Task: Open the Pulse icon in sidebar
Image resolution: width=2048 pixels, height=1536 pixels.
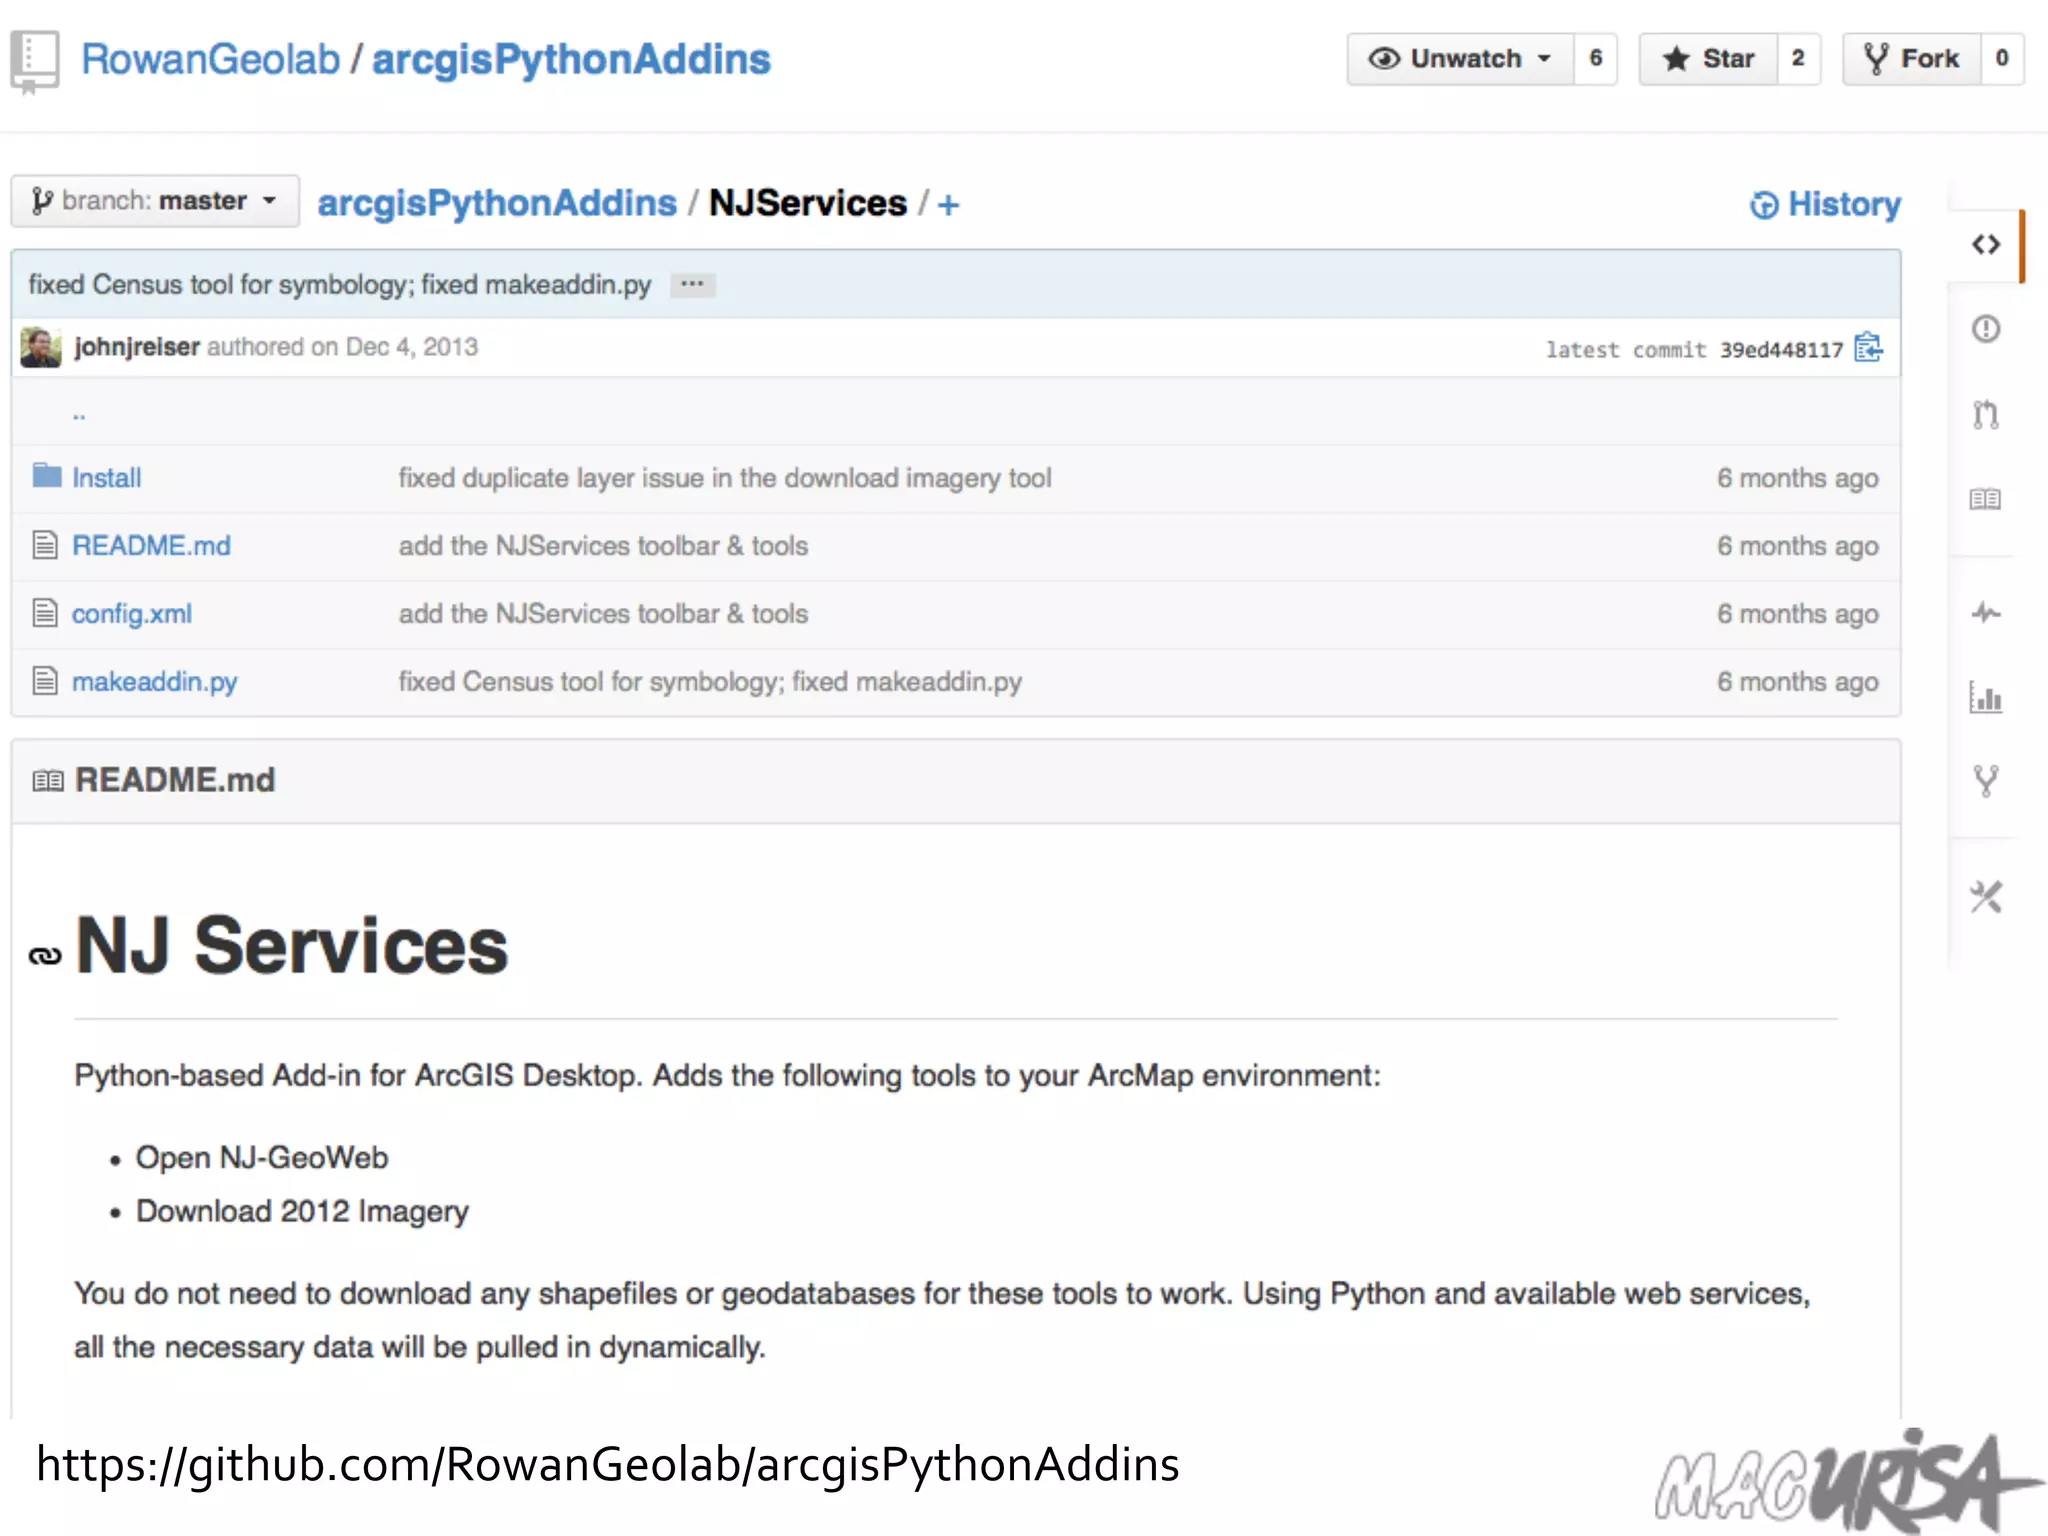Action: (x=1985, y=613)
